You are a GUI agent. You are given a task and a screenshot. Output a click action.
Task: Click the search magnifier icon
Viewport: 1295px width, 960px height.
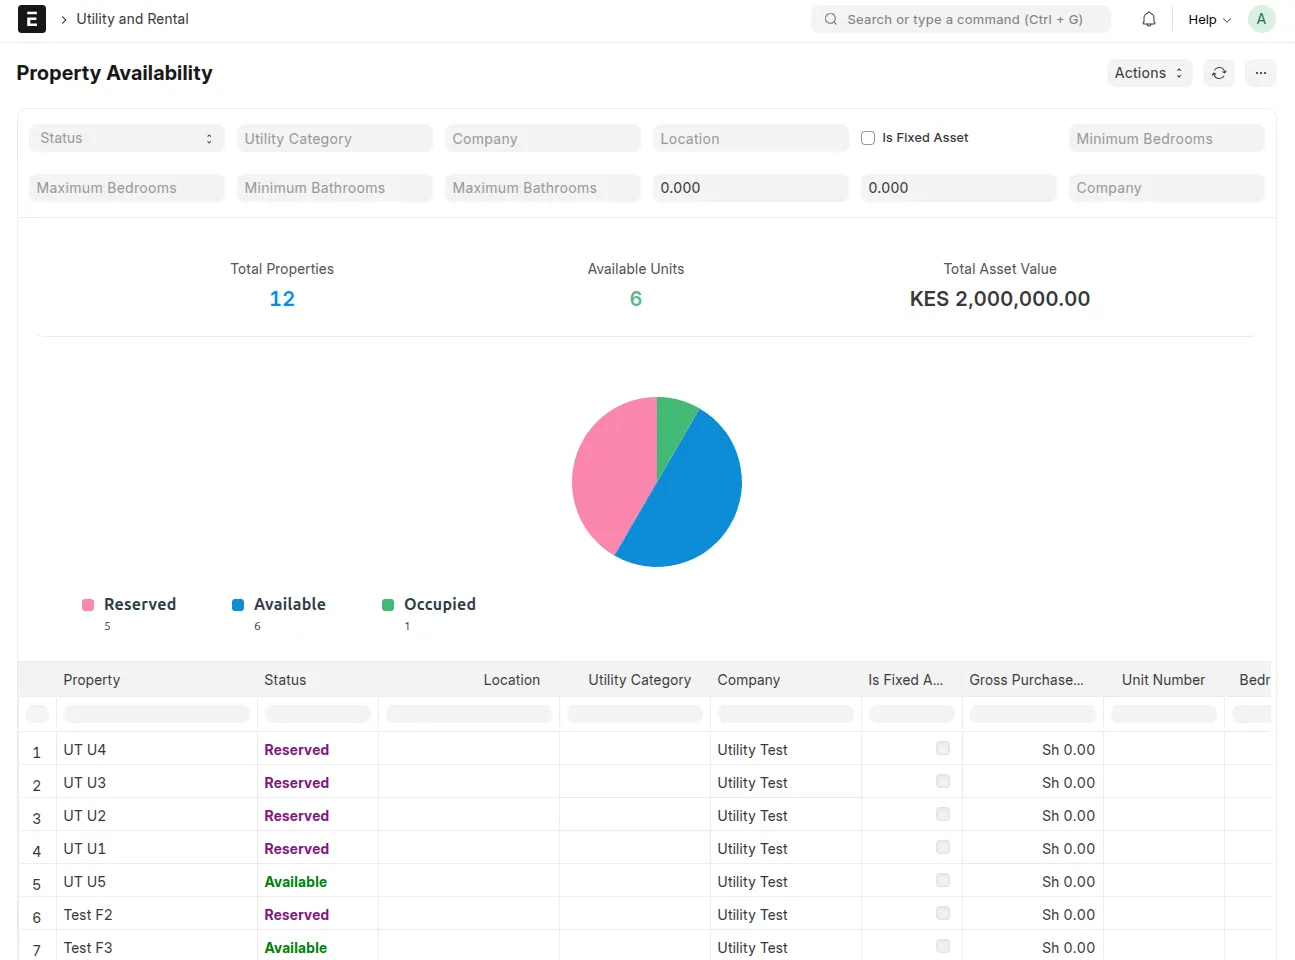[x=831, y=19]
